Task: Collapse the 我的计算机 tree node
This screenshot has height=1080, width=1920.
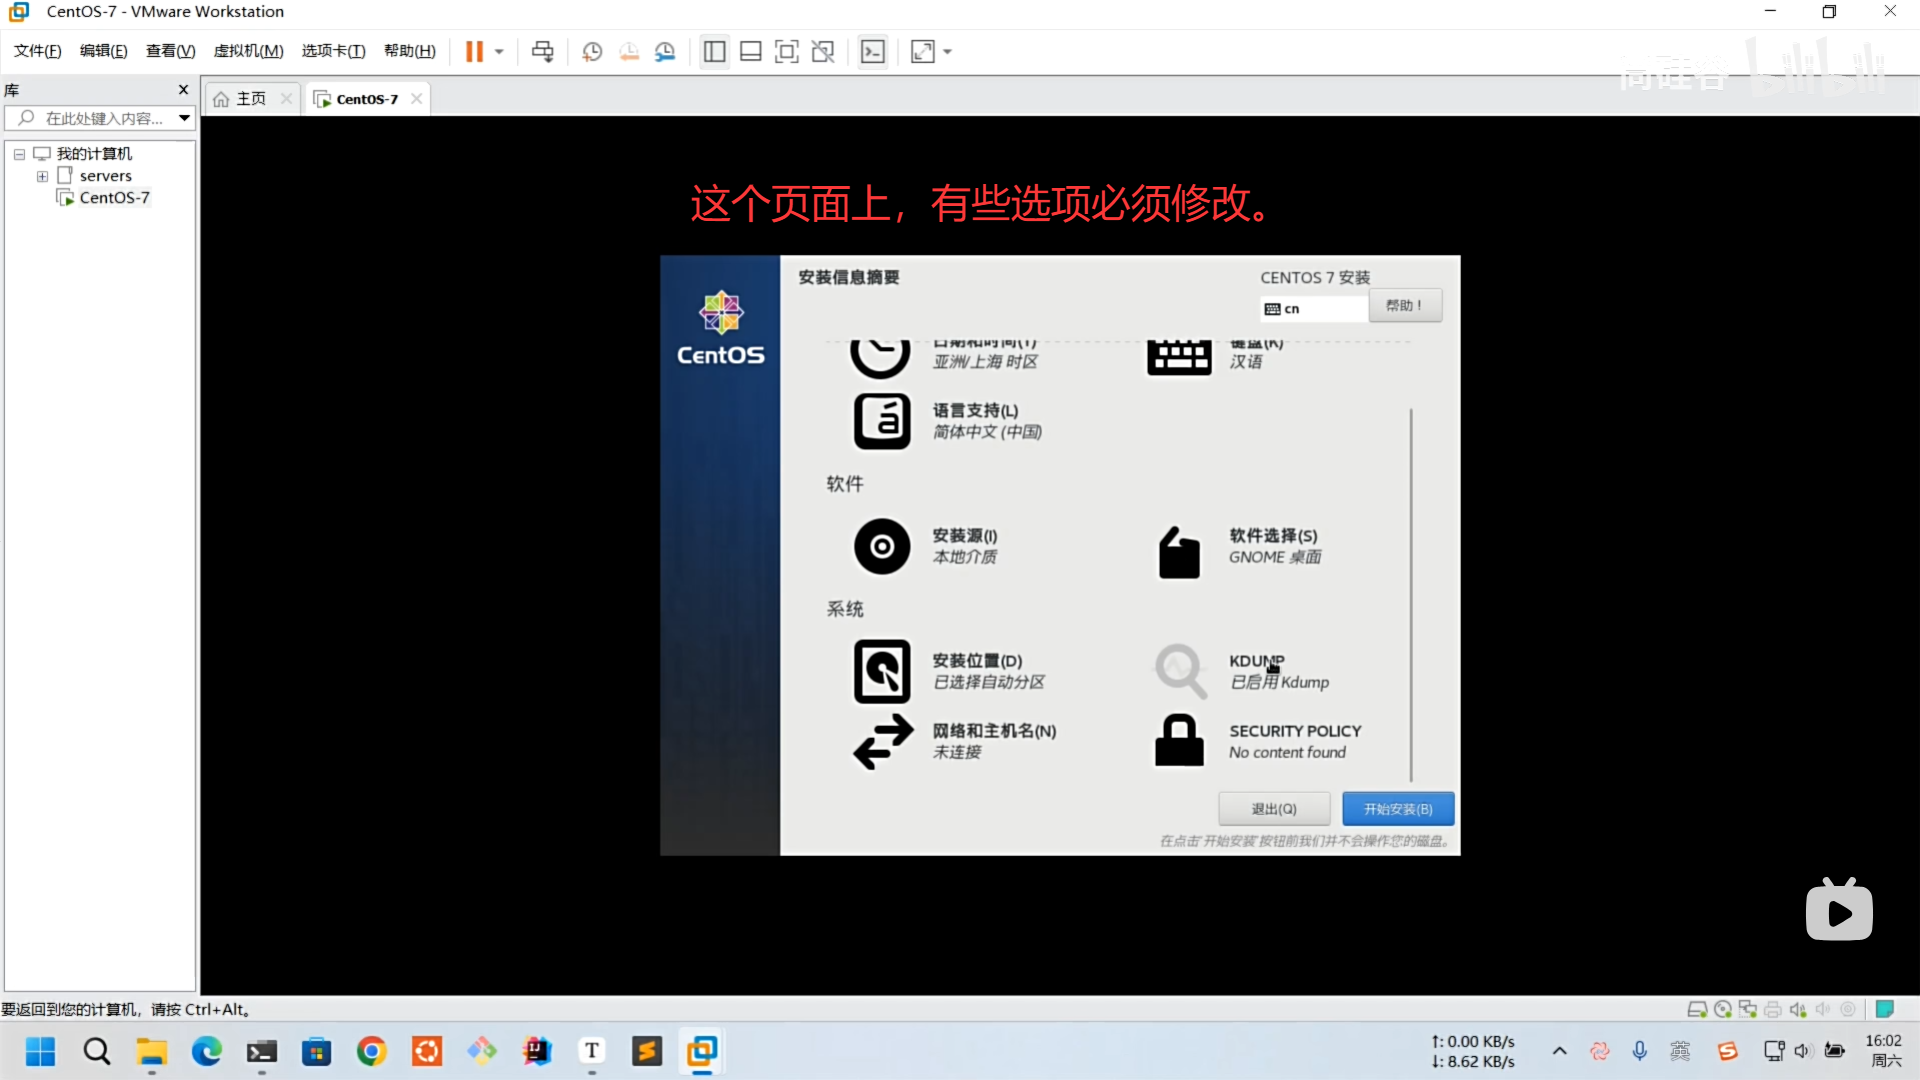Action: click(x=19, y=154)
